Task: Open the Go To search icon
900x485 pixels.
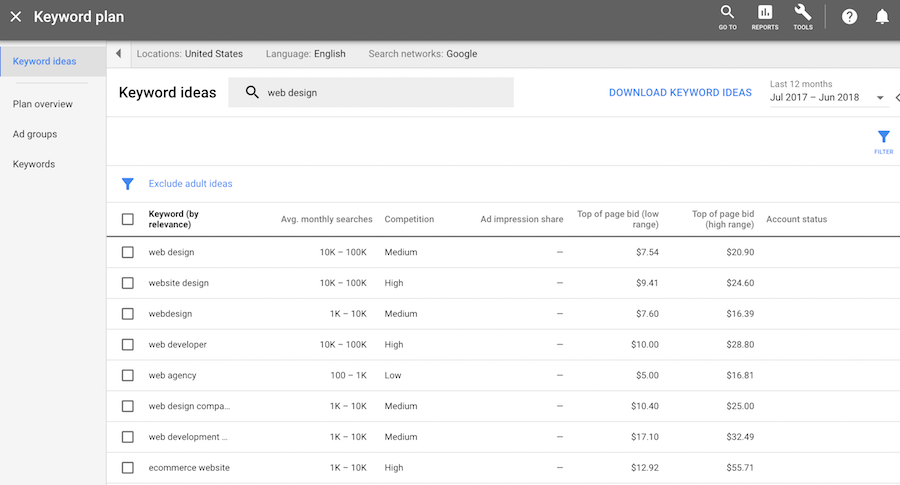Action: tap(727, 16)
